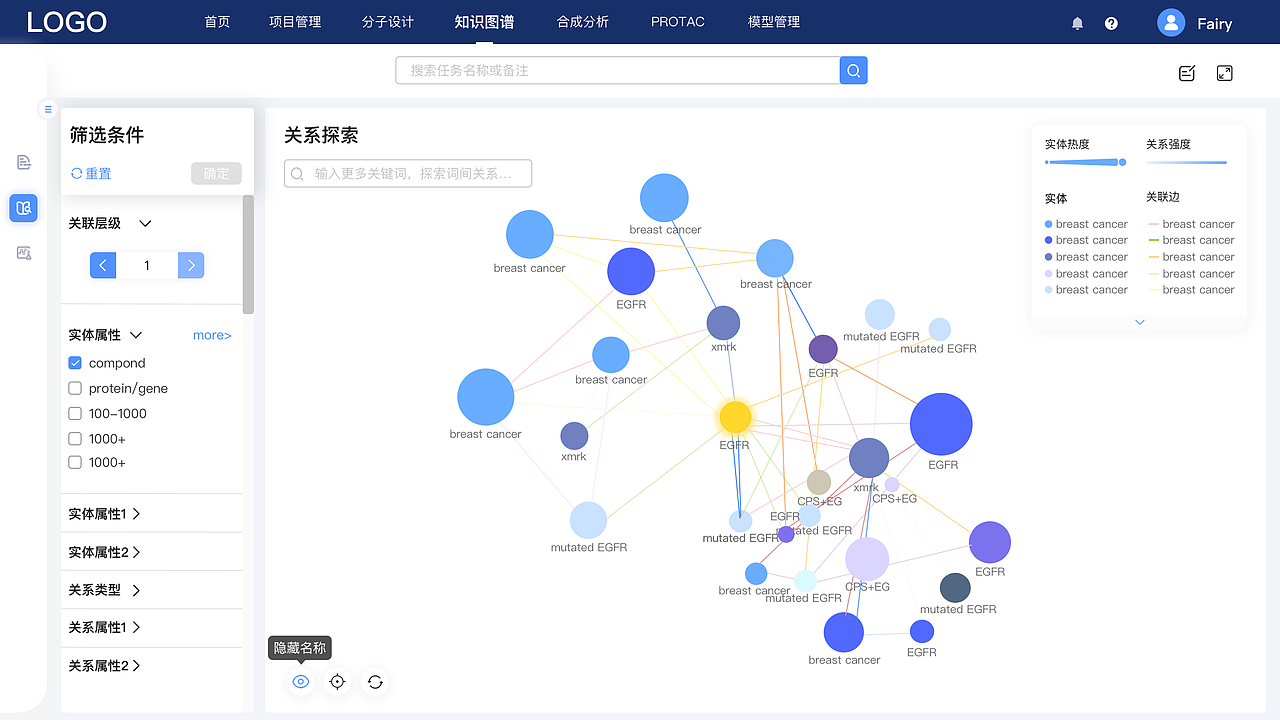Toggle fullscreen expand icon
Viewport: 1280px width, 720px height.
click(1225, 73)
